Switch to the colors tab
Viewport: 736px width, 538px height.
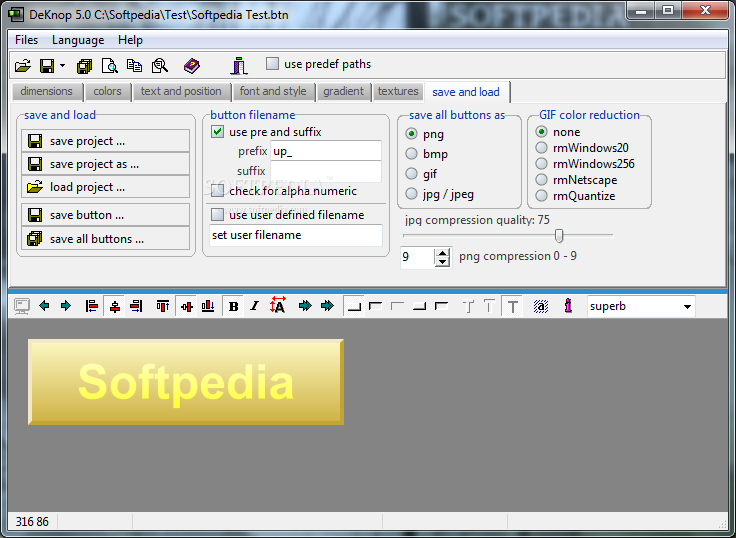pyautogui.click(x=107, y=91)
